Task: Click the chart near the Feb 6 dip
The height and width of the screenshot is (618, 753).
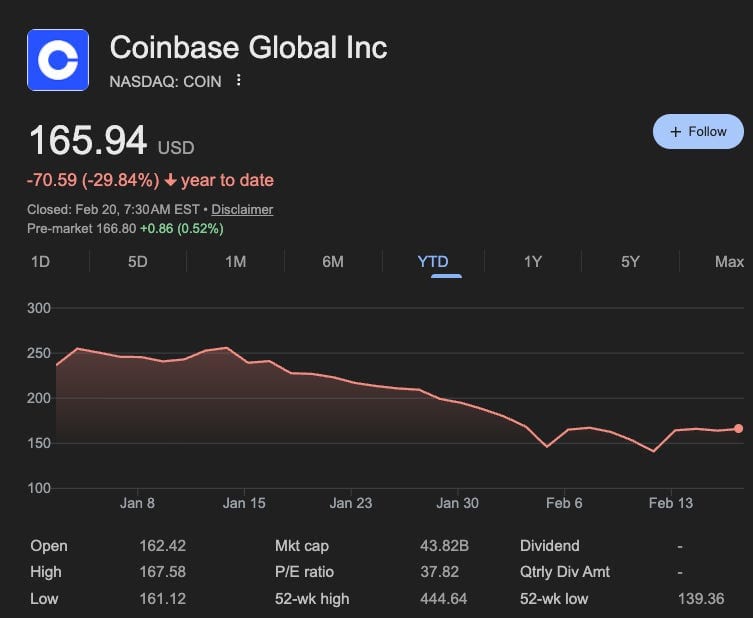Action: (547, 445)
